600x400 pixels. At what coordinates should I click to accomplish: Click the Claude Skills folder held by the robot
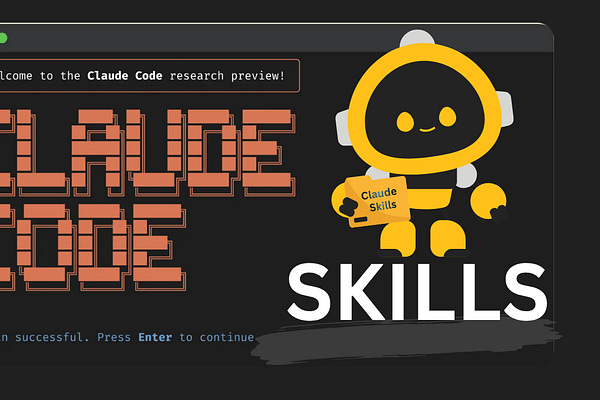377,201
